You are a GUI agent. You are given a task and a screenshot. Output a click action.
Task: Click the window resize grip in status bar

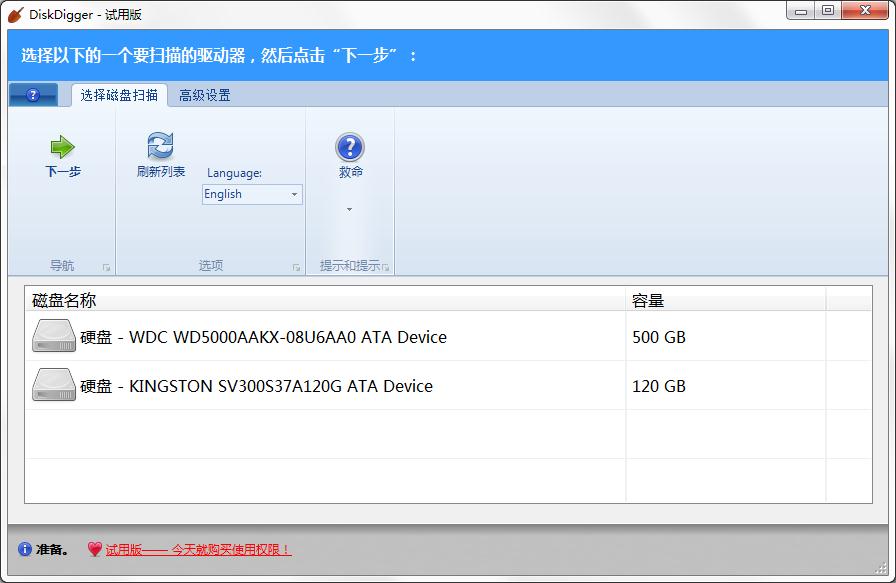click(x=881, y=568)
